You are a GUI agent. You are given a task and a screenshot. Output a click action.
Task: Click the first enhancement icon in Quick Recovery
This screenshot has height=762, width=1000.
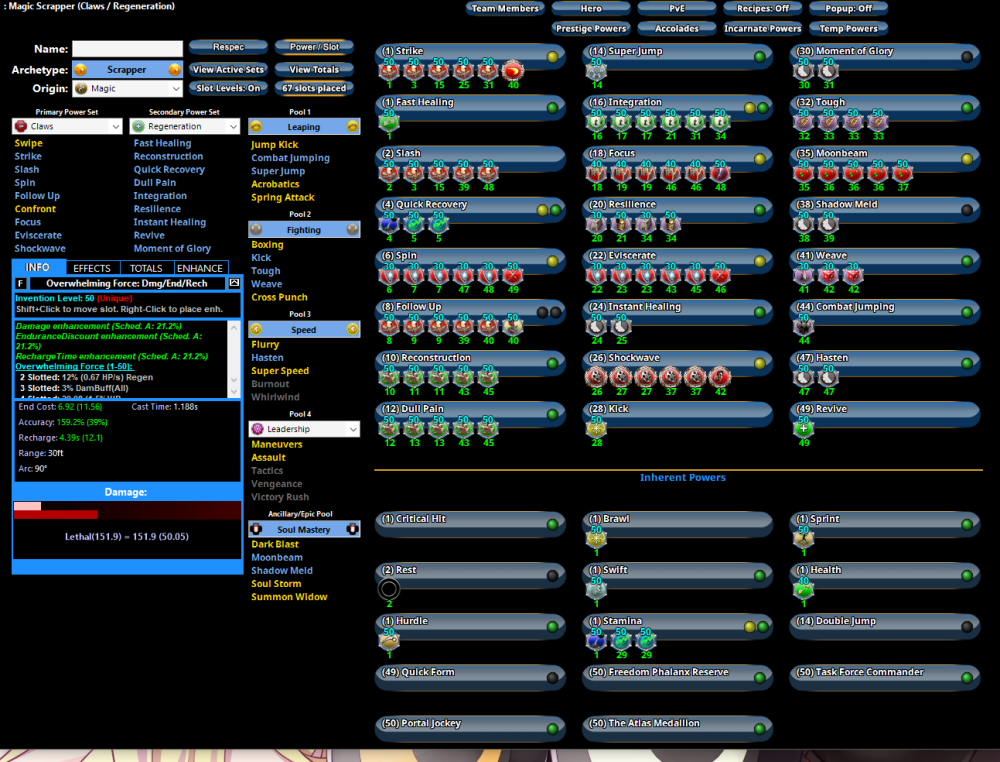(390, 222)
